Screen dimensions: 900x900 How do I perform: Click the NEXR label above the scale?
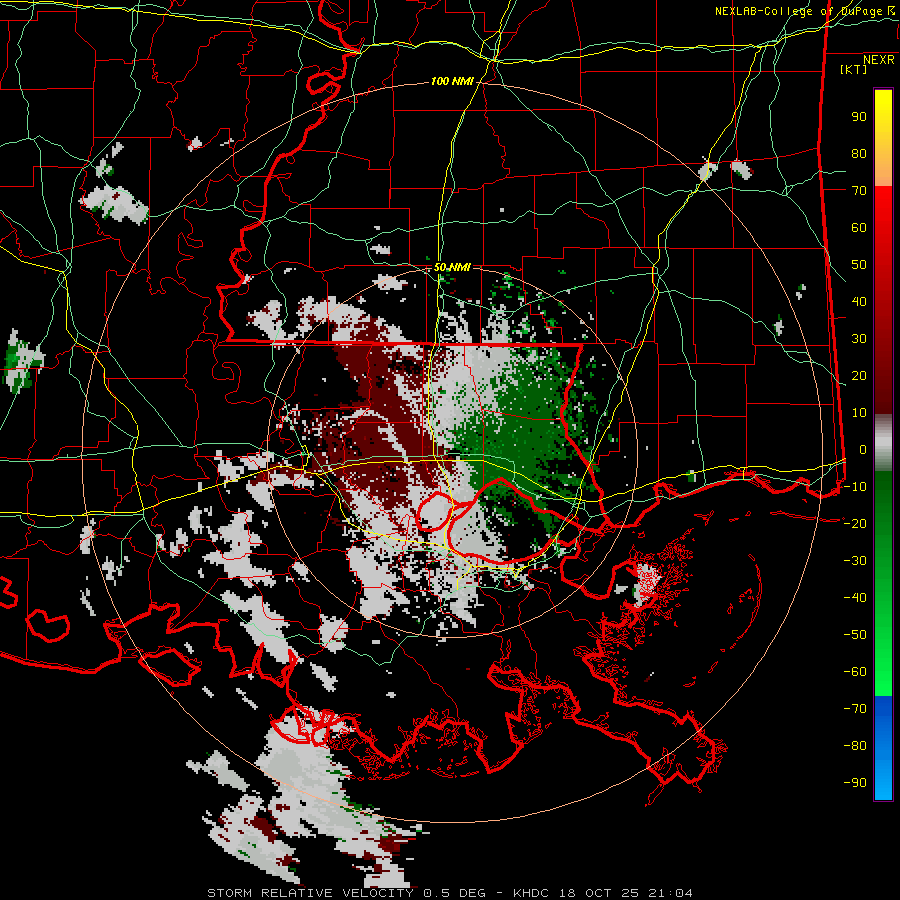point(879,60)
